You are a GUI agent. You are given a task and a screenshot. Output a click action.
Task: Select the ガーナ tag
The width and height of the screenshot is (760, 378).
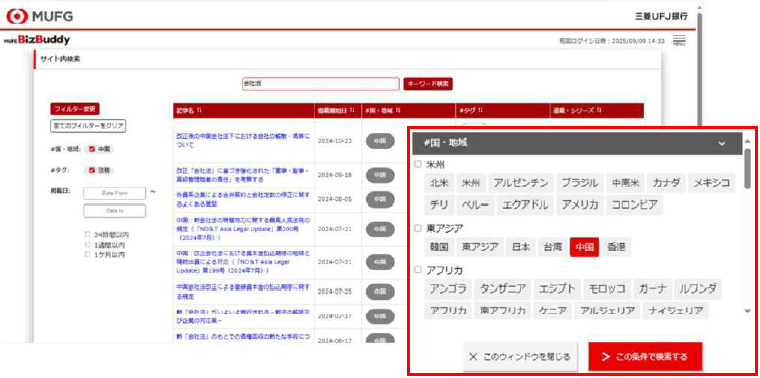click(652, 289)
